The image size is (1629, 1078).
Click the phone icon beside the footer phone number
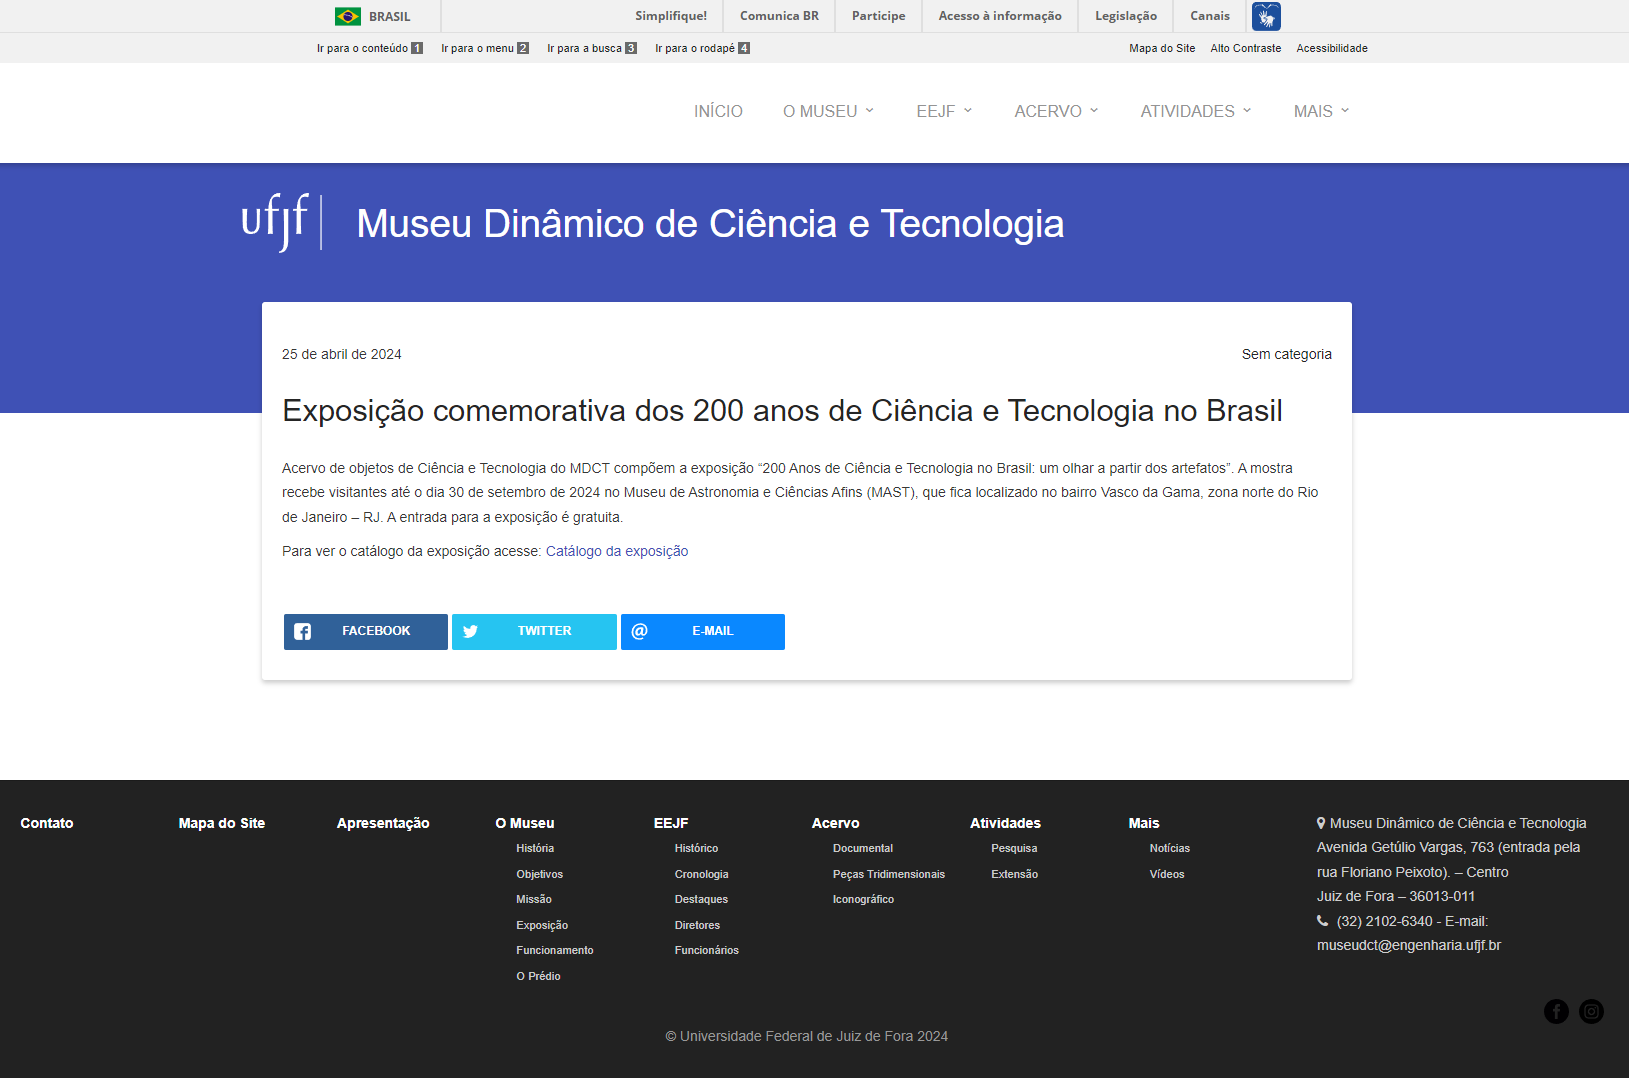tap(1322, 921)
